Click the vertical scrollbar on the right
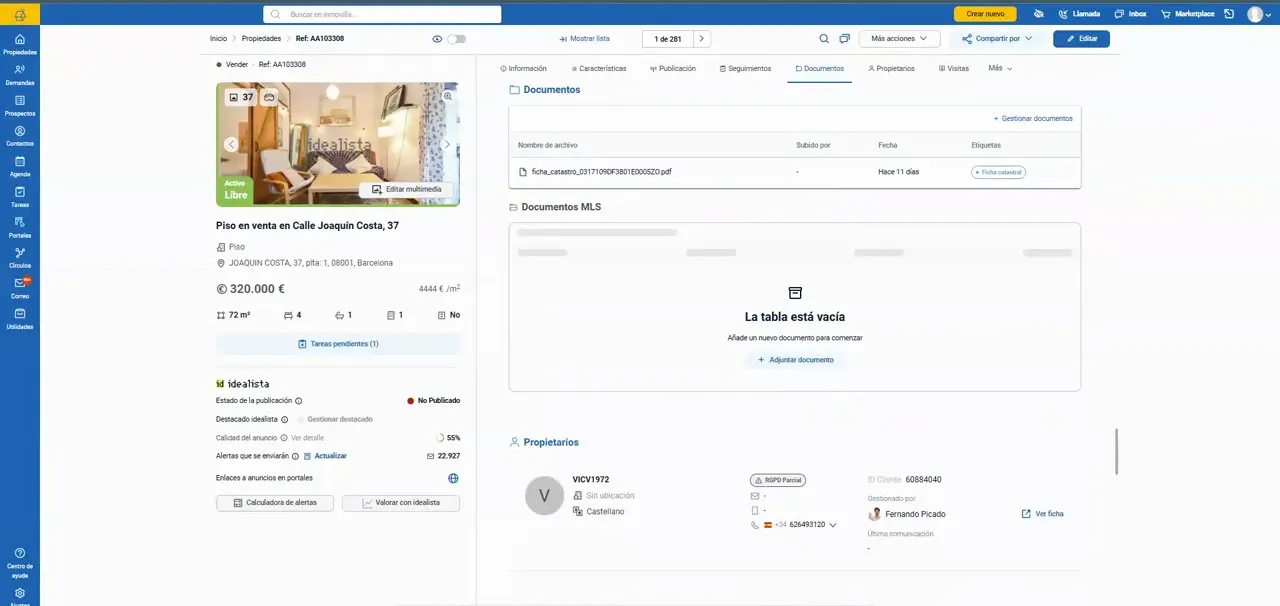 (x=1116, y=452)
